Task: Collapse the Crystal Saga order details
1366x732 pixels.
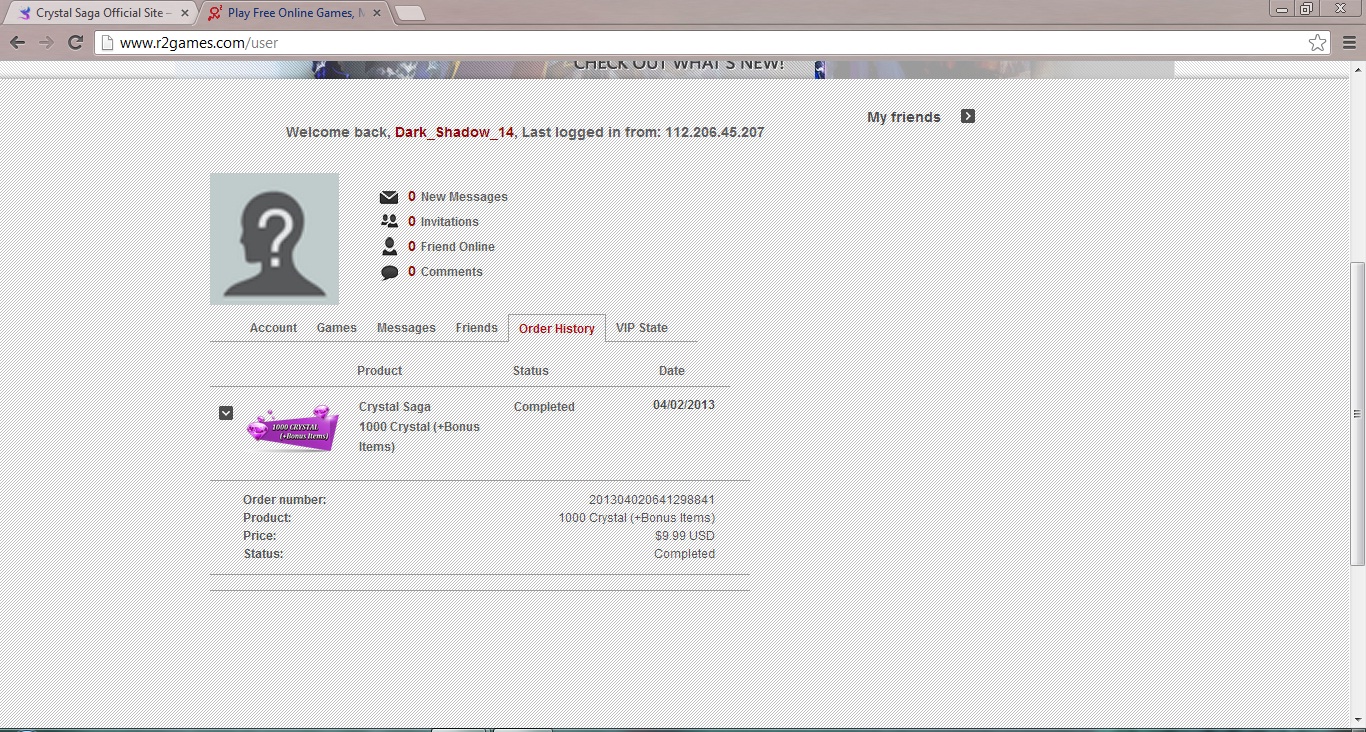Action: click(226, 413)
